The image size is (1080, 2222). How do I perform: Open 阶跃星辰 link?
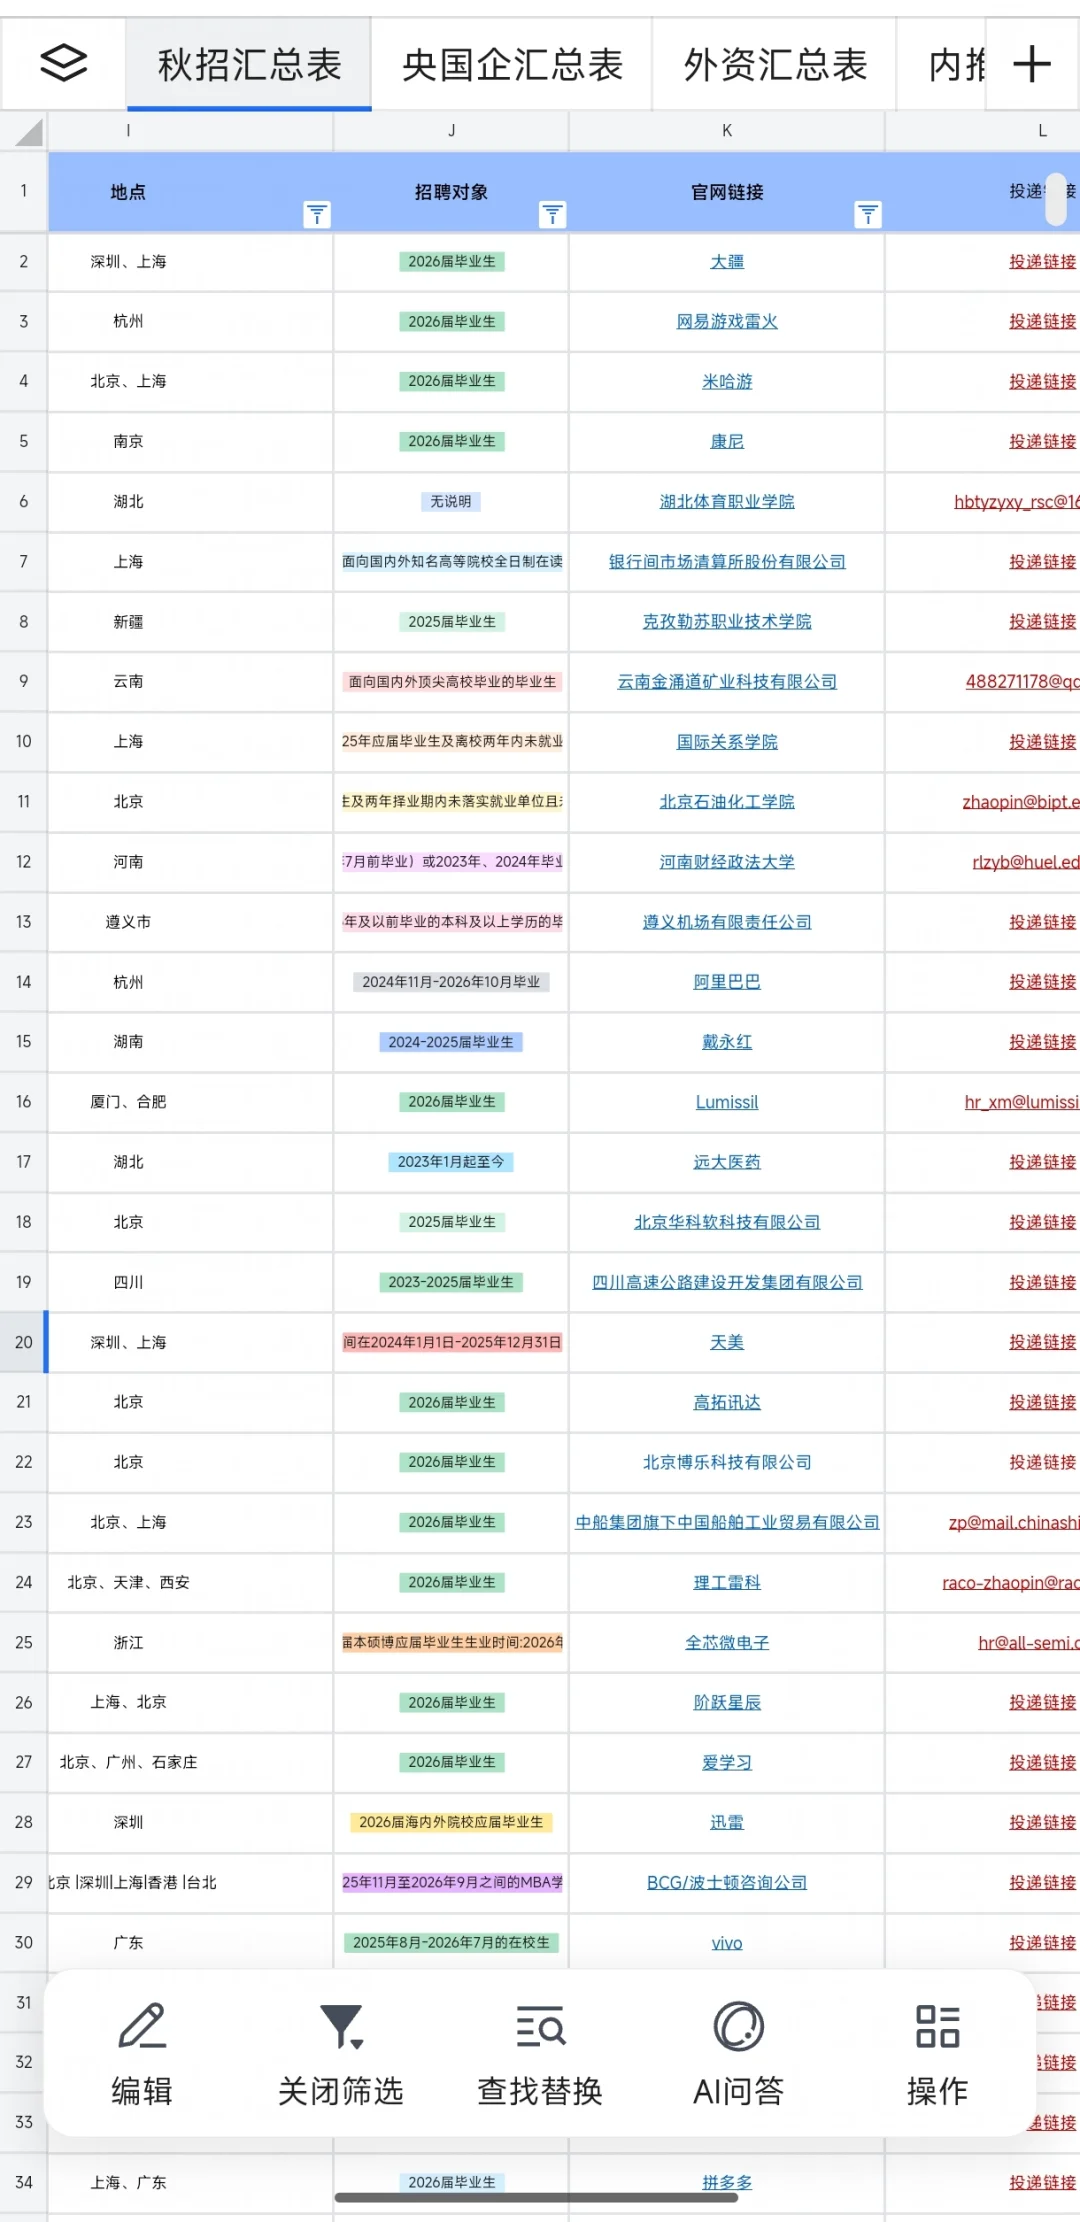(727, 1702)
